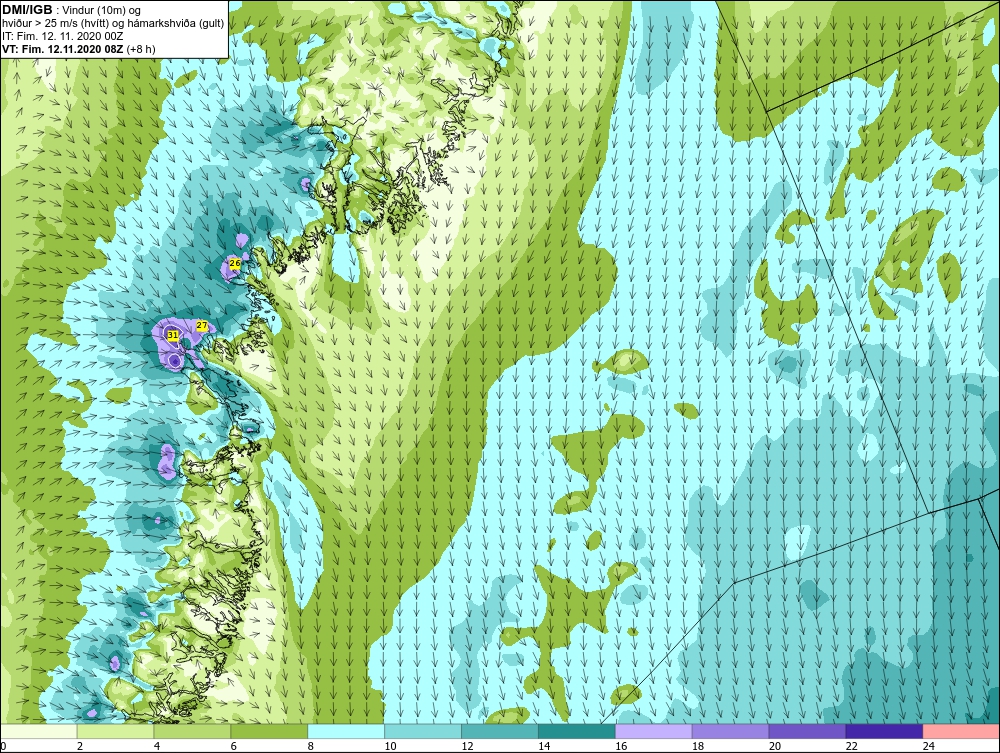Click the 'VT: Fim. 12.11.2020 08Z (+8 h)' line
1000x753 pixels.
78,49
